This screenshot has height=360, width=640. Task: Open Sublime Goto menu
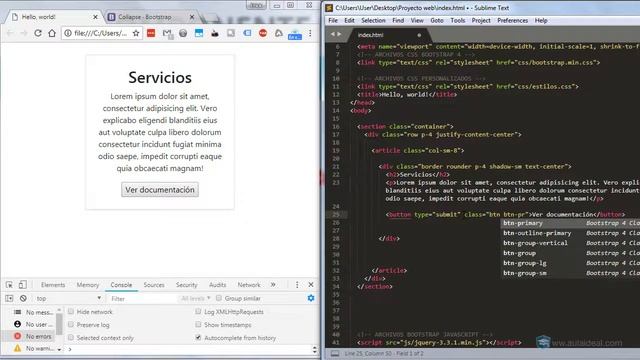(x=437, y=20)
